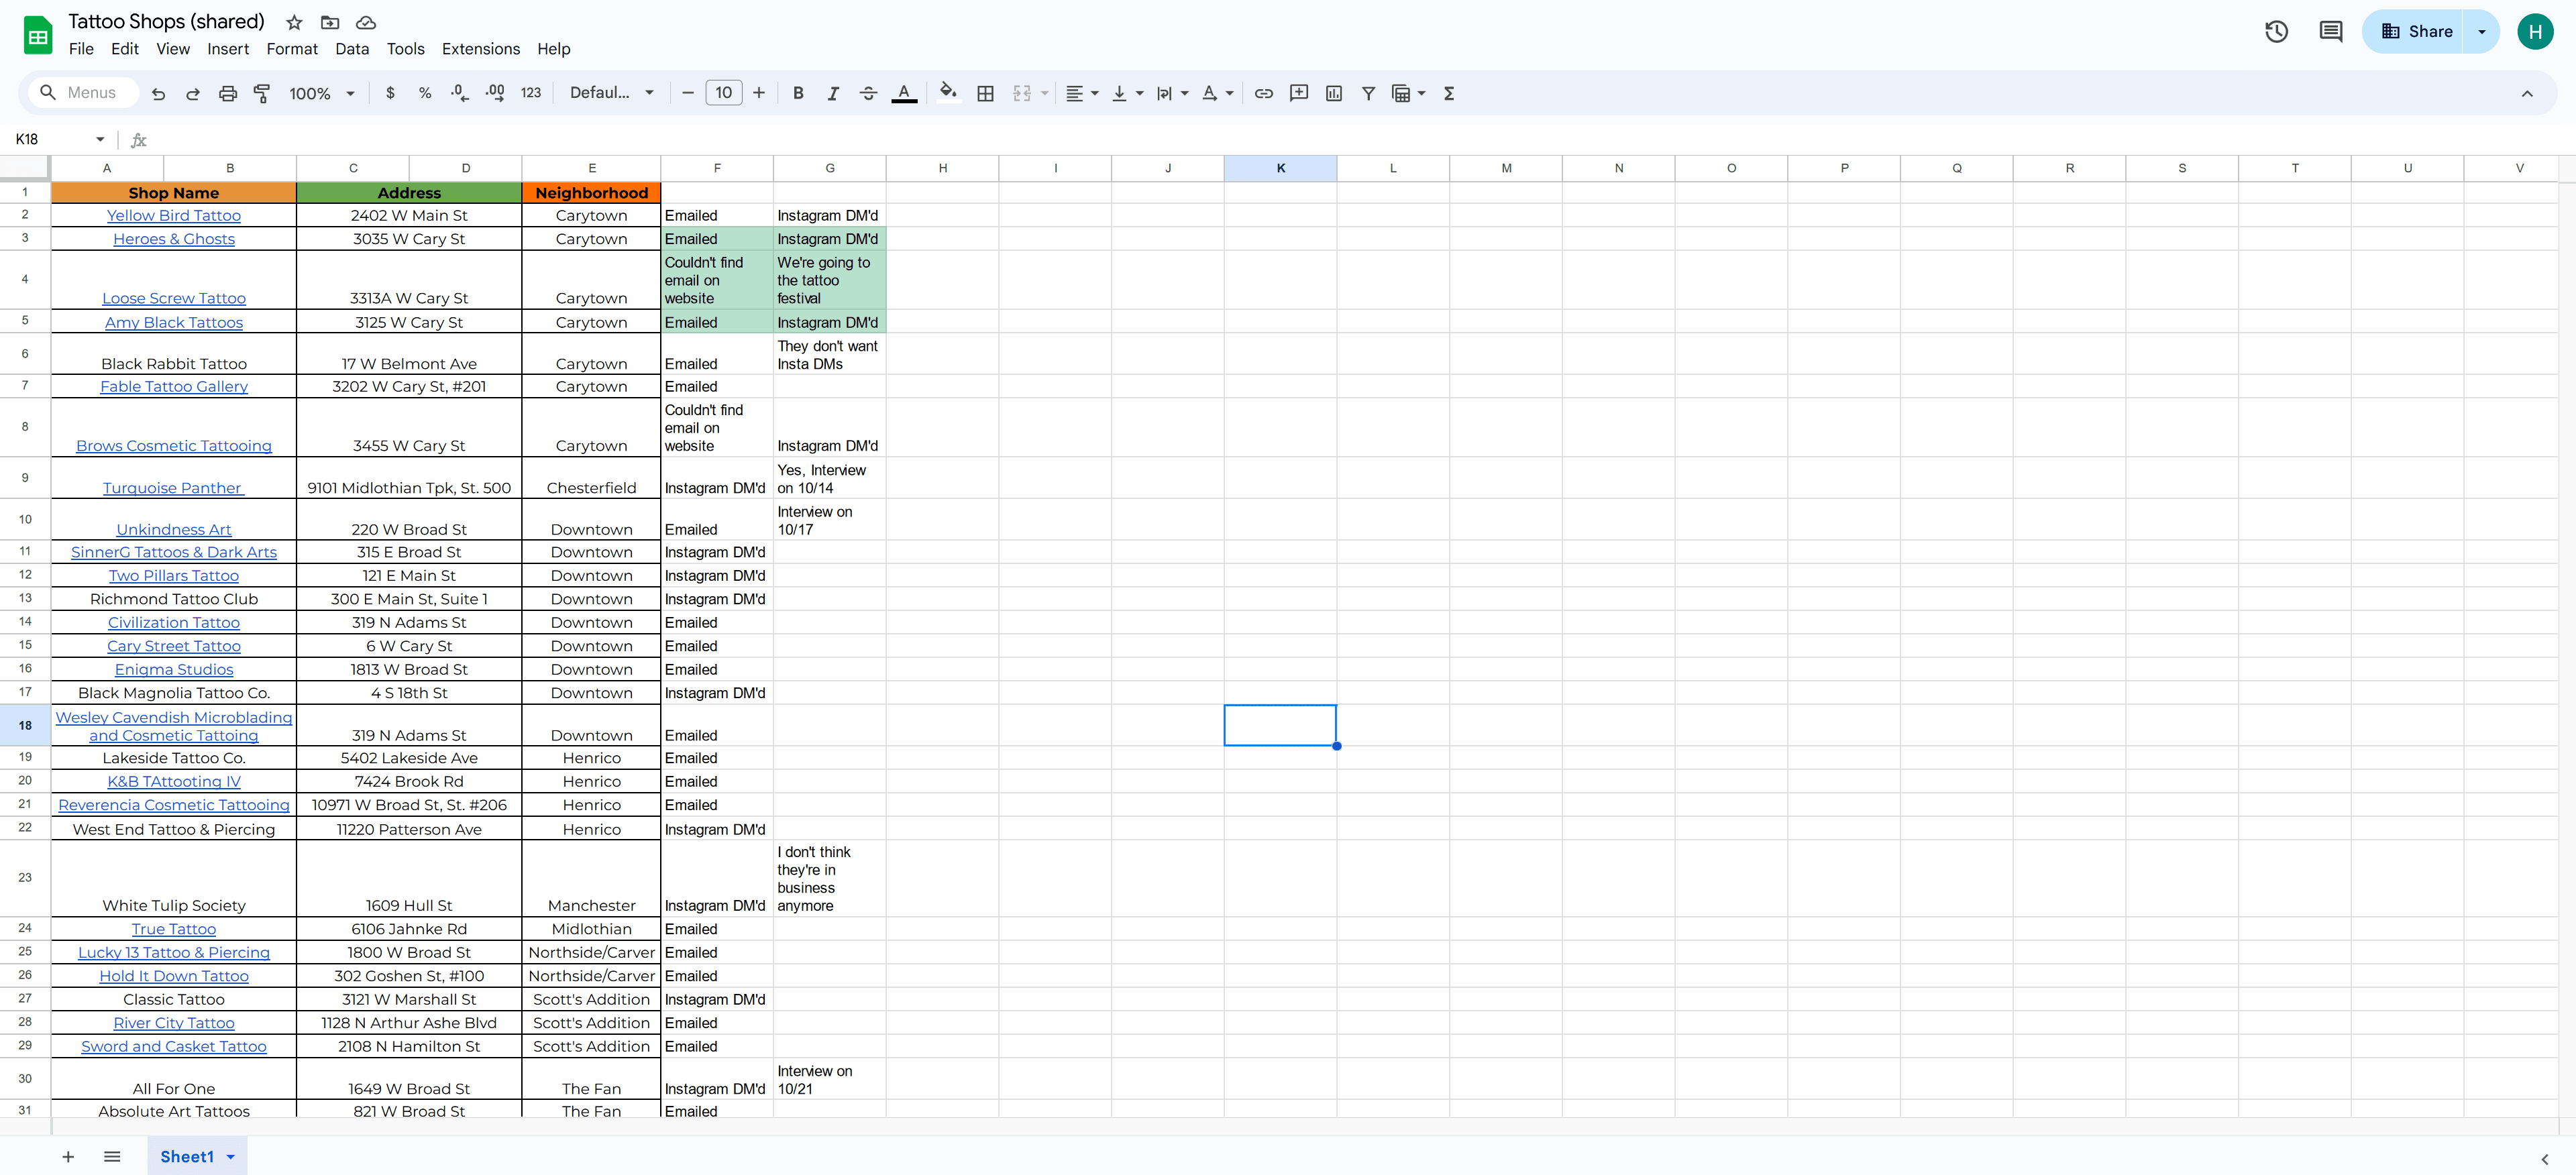The width and height of the screenshot is (2576, 1175).
Task: Click the paint format icon
Action: click(262, 93)
